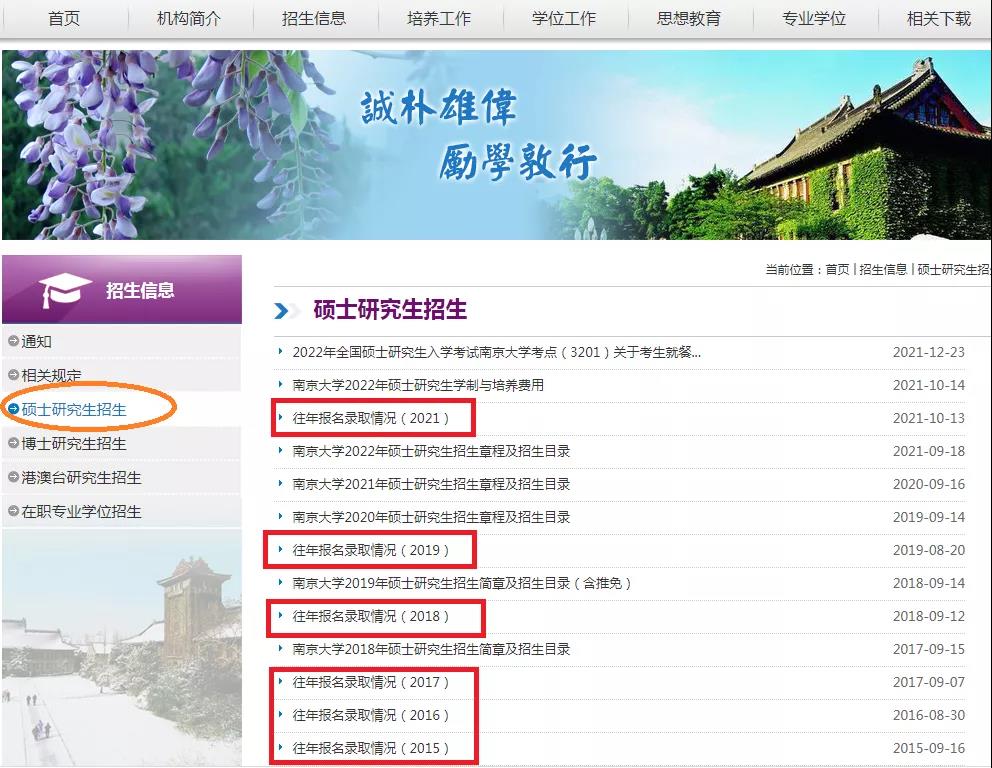Click the bullet icon beside 博士研究生招生
992x768 pixels.
click(13, 443)
